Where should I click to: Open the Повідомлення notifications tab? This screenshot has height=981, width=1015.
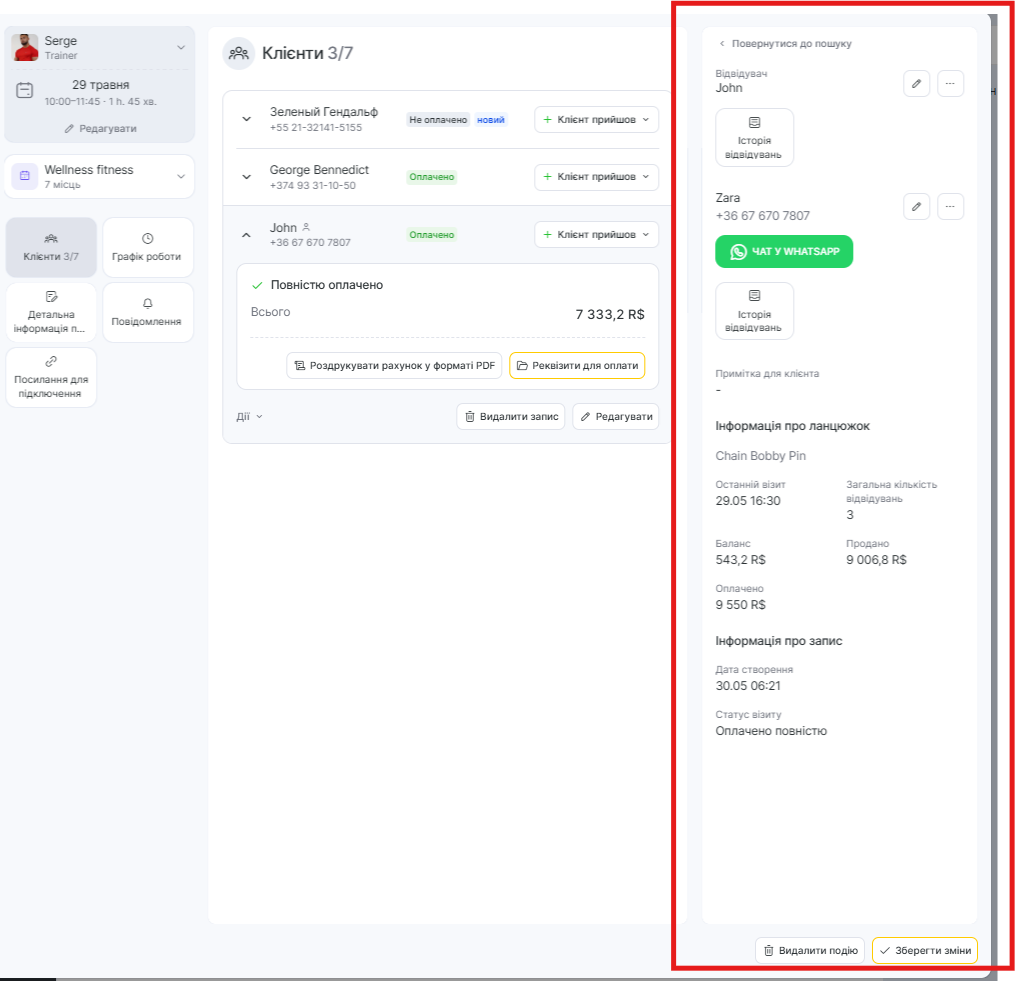pyautogui.click(x=147, y=312)
